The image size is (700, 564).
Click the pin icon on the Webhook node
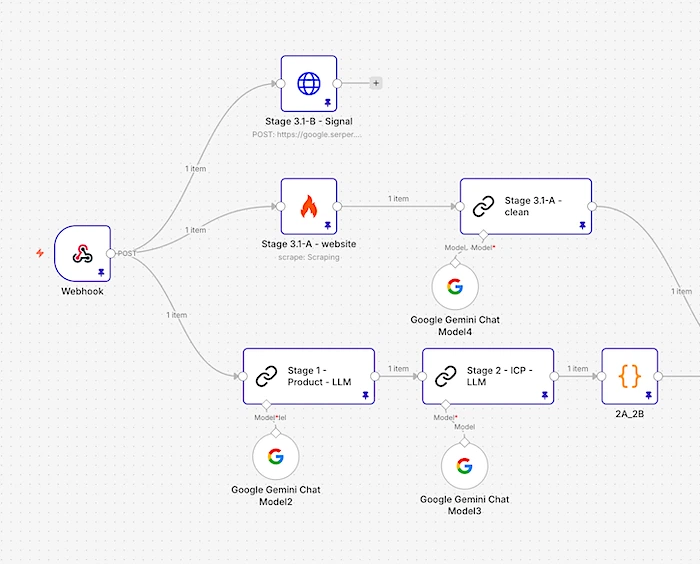(100, 271)
